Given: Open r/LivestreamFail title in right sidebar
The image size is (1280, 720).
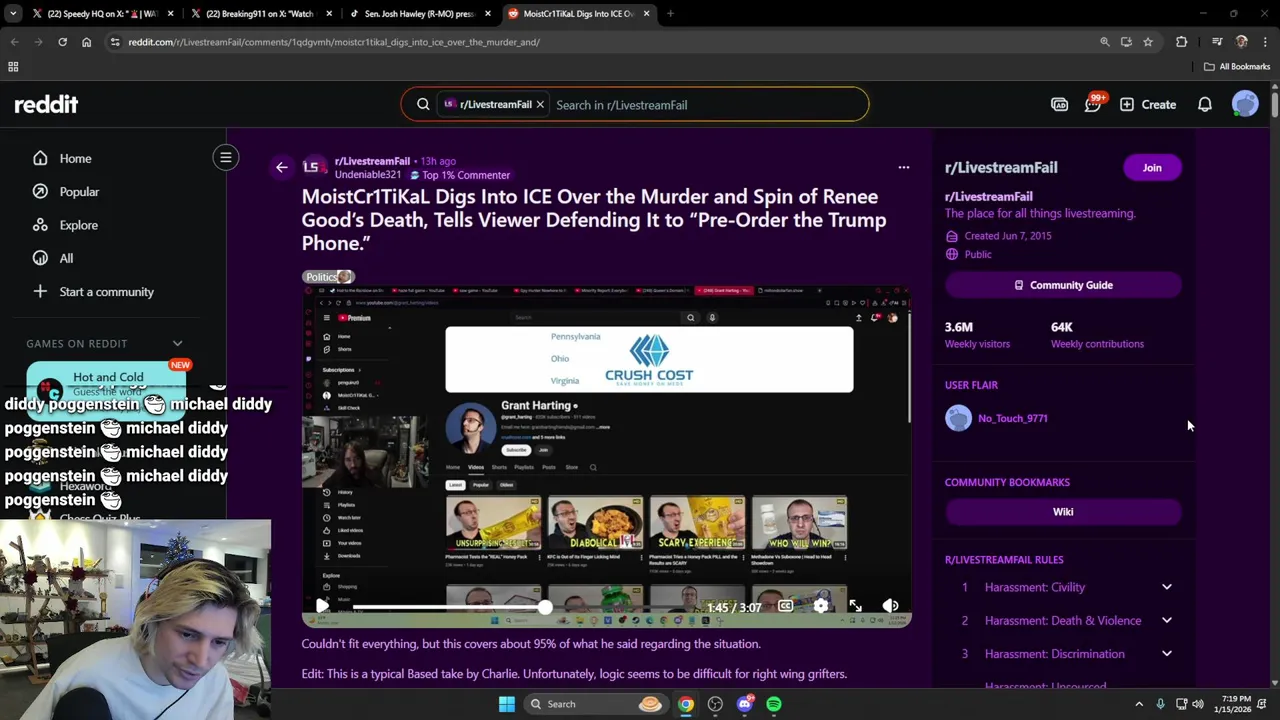Looking at the screenshot, I should coord(1001,167).
